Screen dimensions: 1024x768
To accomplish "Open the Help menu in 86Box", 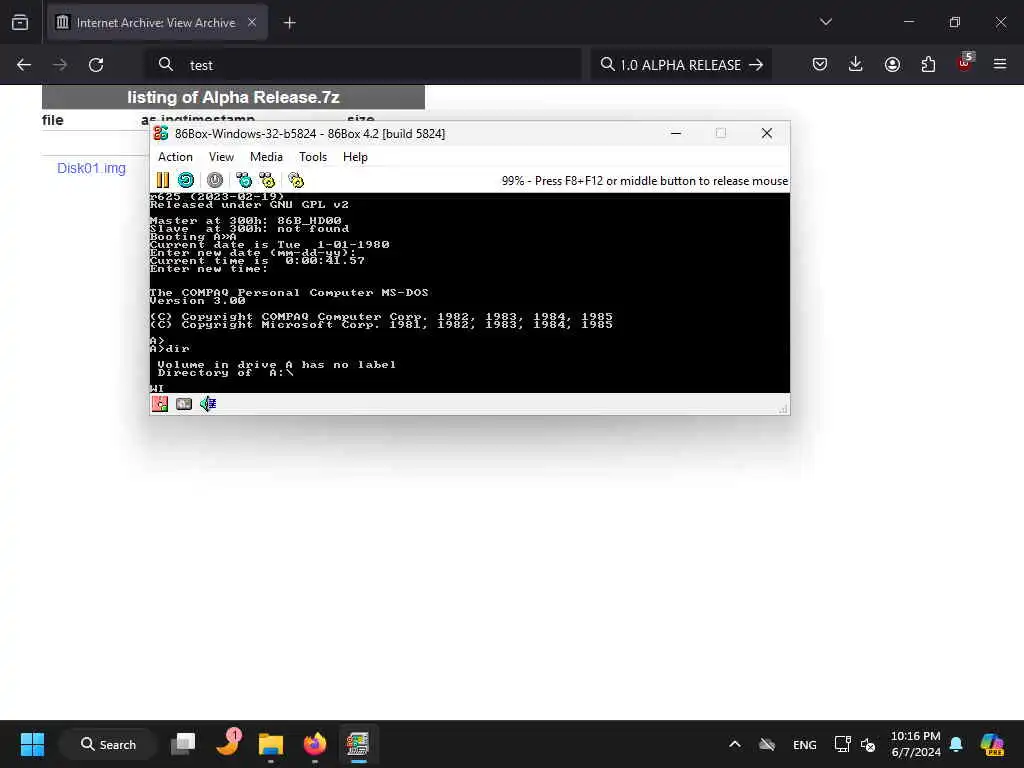I will (x=355, y=157).
